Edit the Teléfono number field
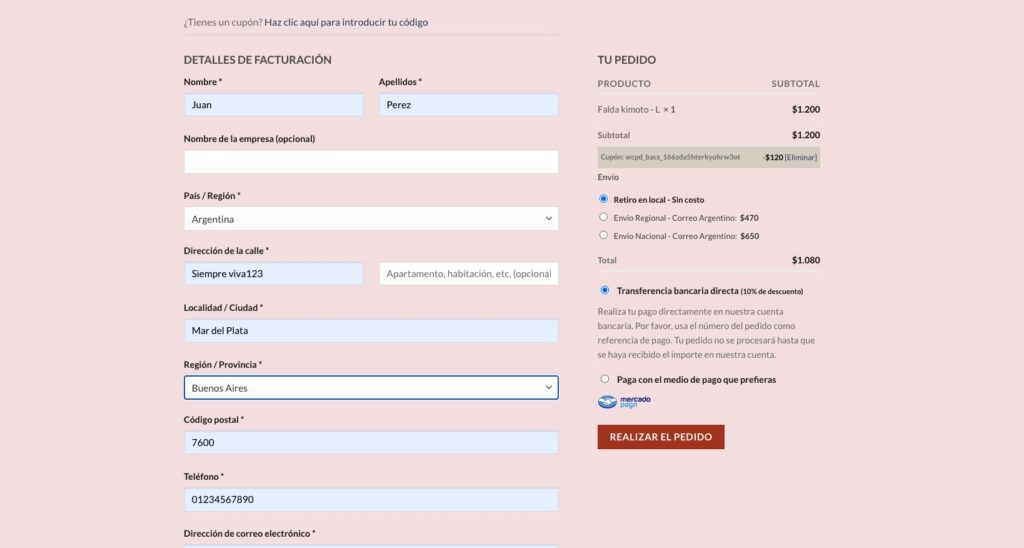The height and width of the screenshot is (548, 1024). coord(371,500)
